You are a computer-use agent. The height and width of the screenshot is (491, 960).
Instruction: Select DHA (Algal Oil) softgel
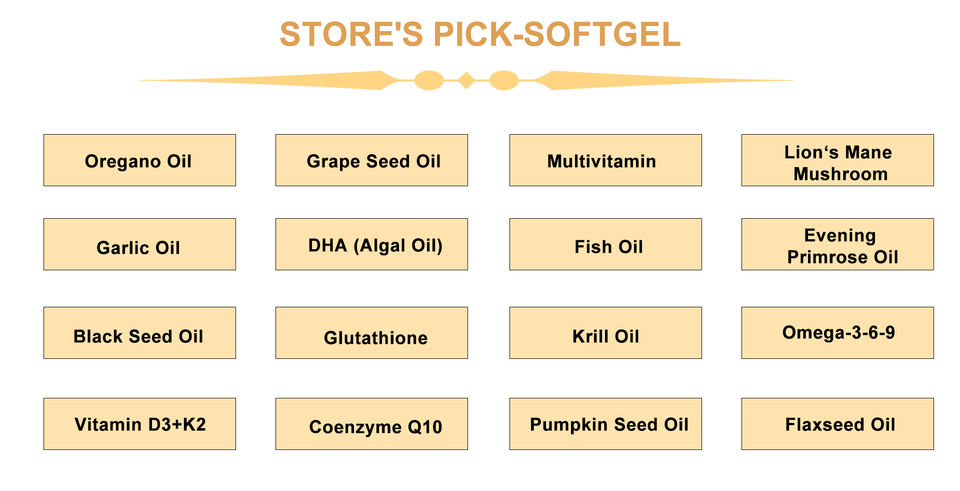pos(371,245)
